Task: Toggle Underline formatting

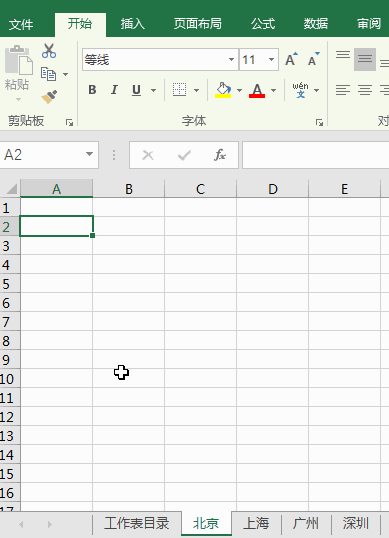Action: click(136, 90)
